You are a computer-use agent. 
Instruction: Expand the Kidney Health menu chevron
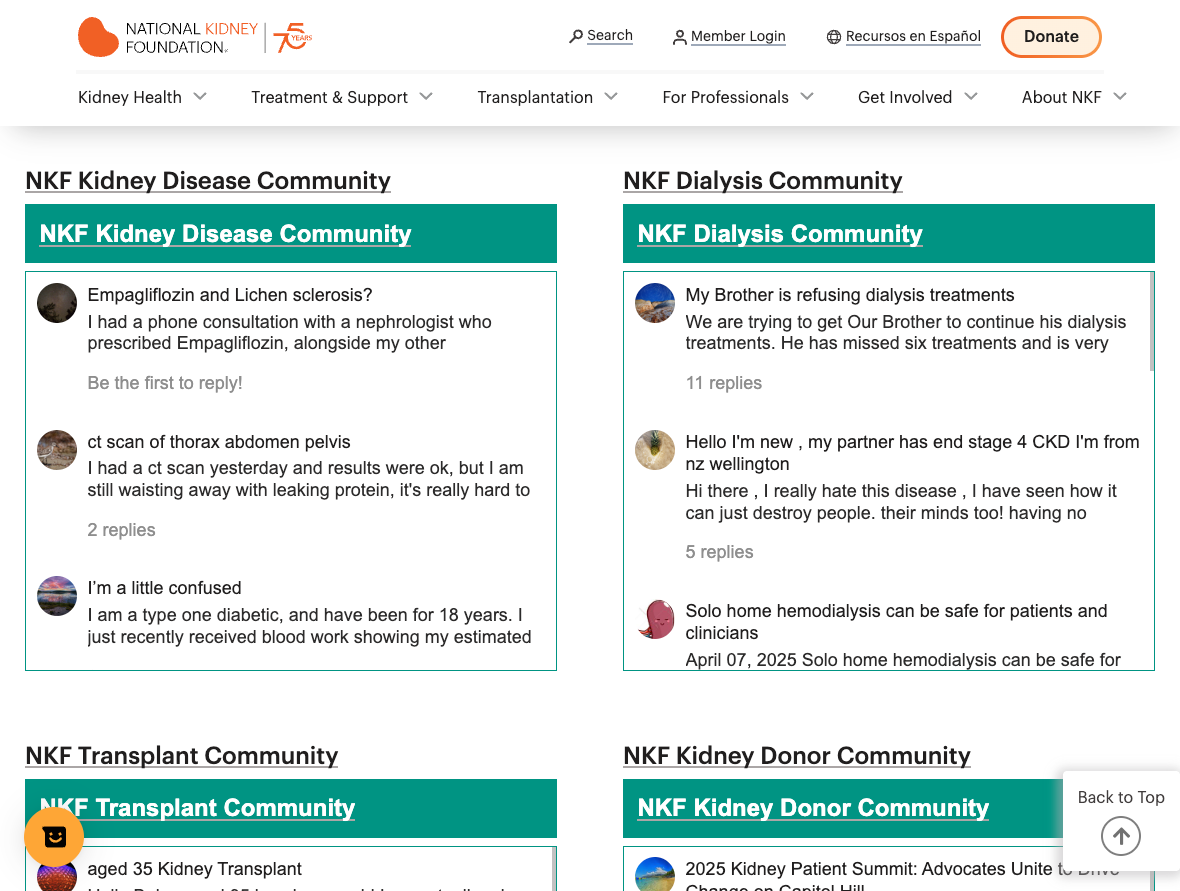click(200, 96)
